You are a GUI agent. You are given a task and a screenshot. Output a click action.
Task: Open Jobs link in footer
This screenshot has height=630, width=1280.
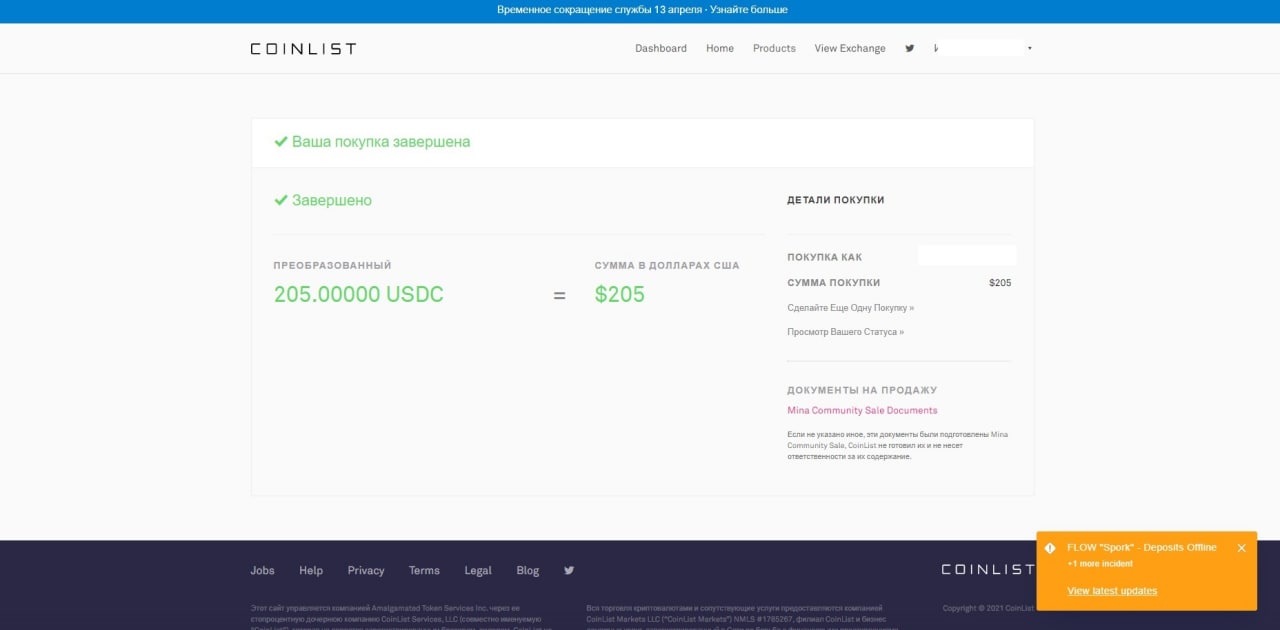pyautogui.click(x=262, y=570)
